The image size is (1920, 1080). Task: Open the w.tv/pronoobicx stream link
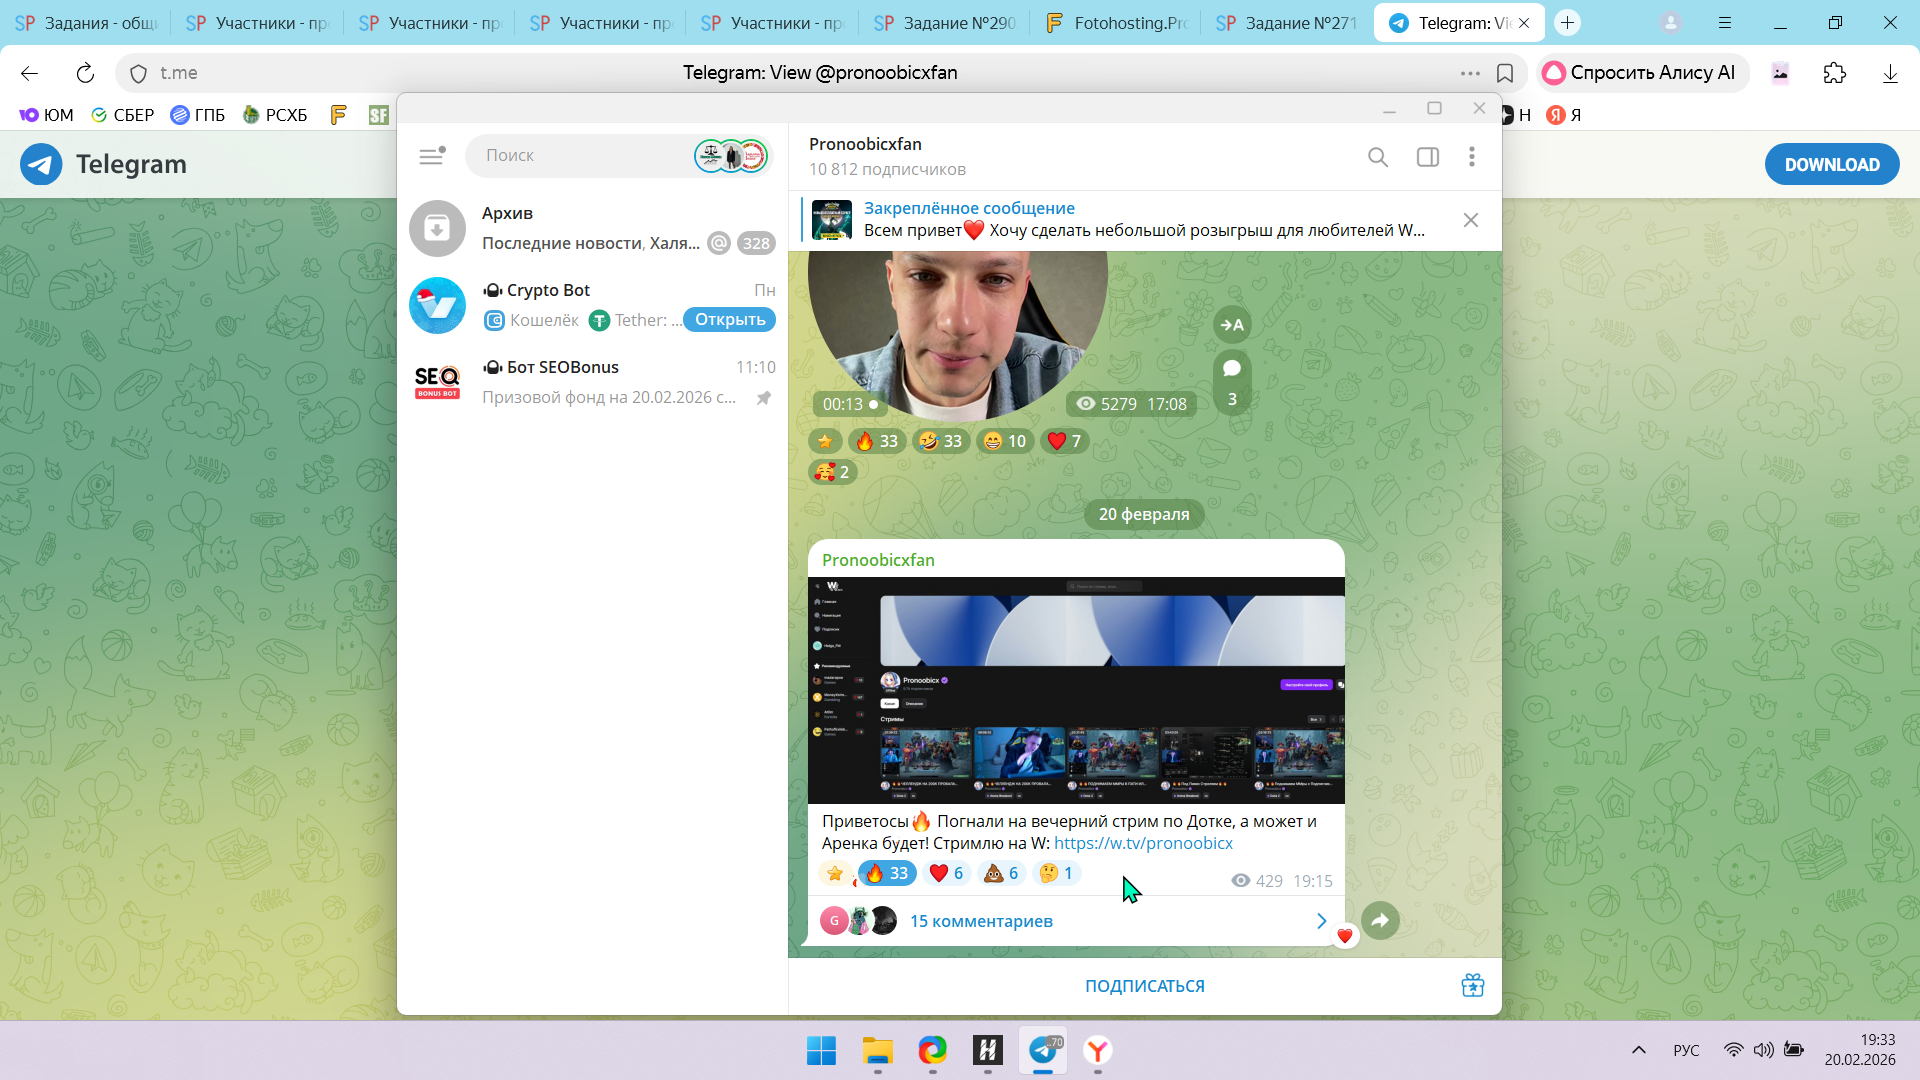[1143, 843]
